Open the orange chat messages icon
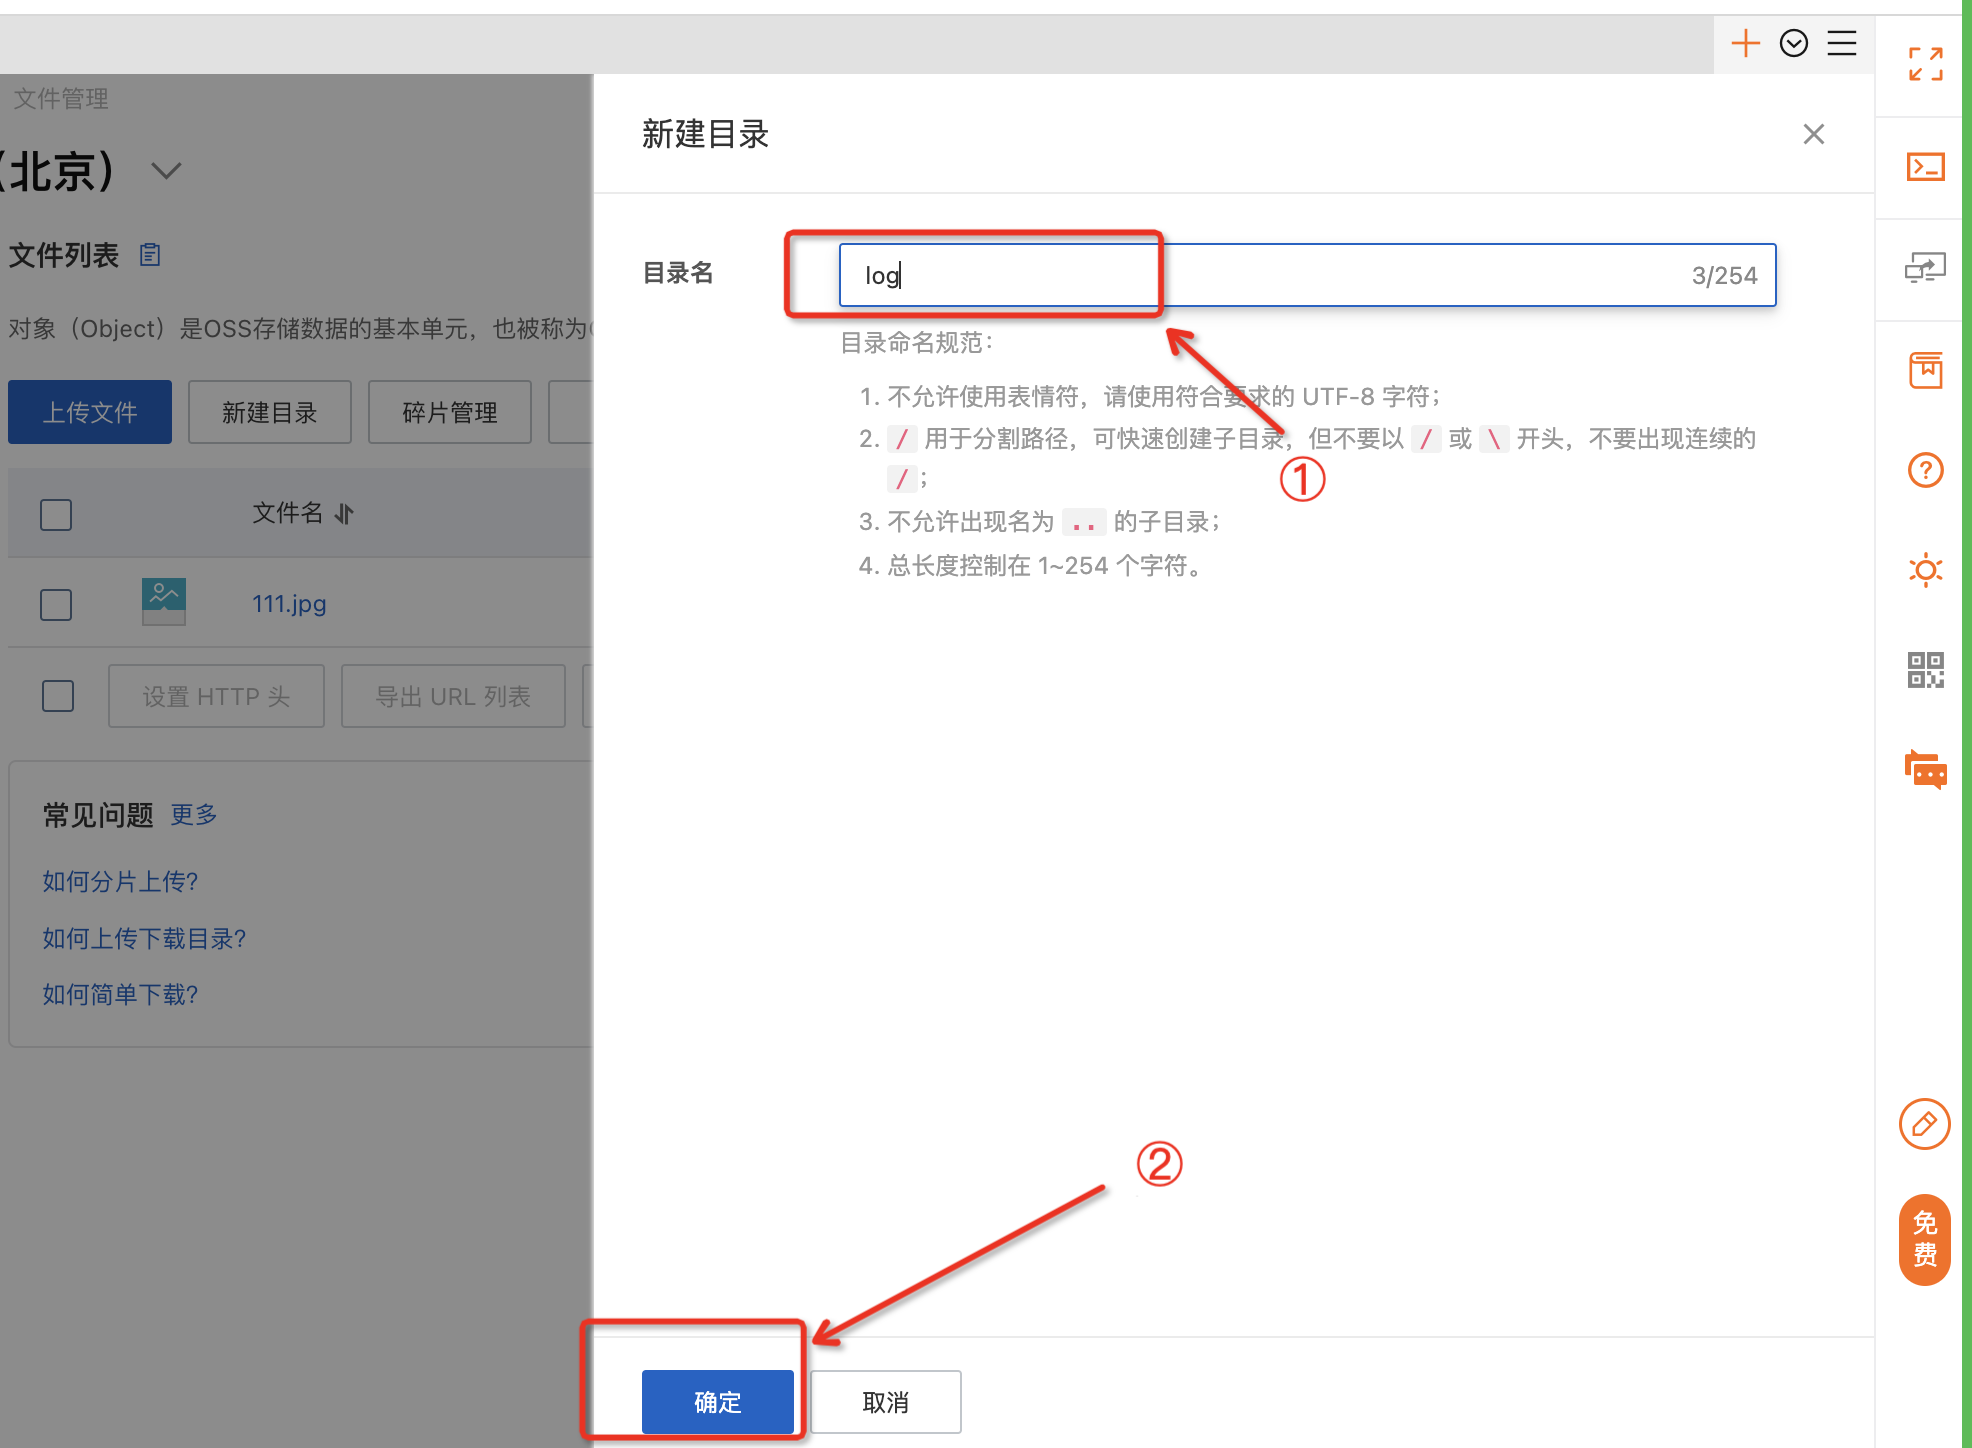The height and width of the screenshot is (1448, 1972). [1925, 770]
